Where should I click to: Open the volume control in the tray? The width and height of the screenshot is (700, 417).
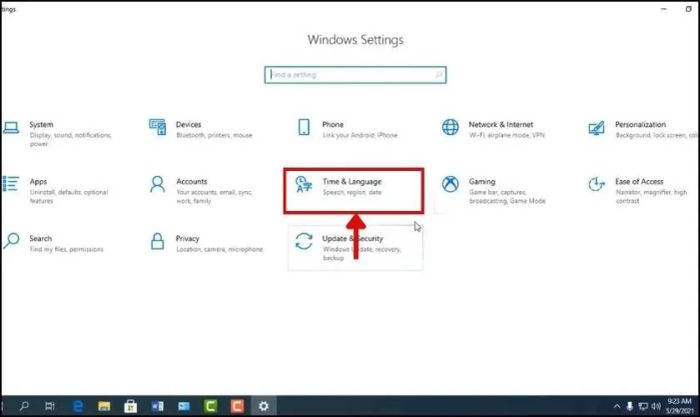[x=656, y=406]
